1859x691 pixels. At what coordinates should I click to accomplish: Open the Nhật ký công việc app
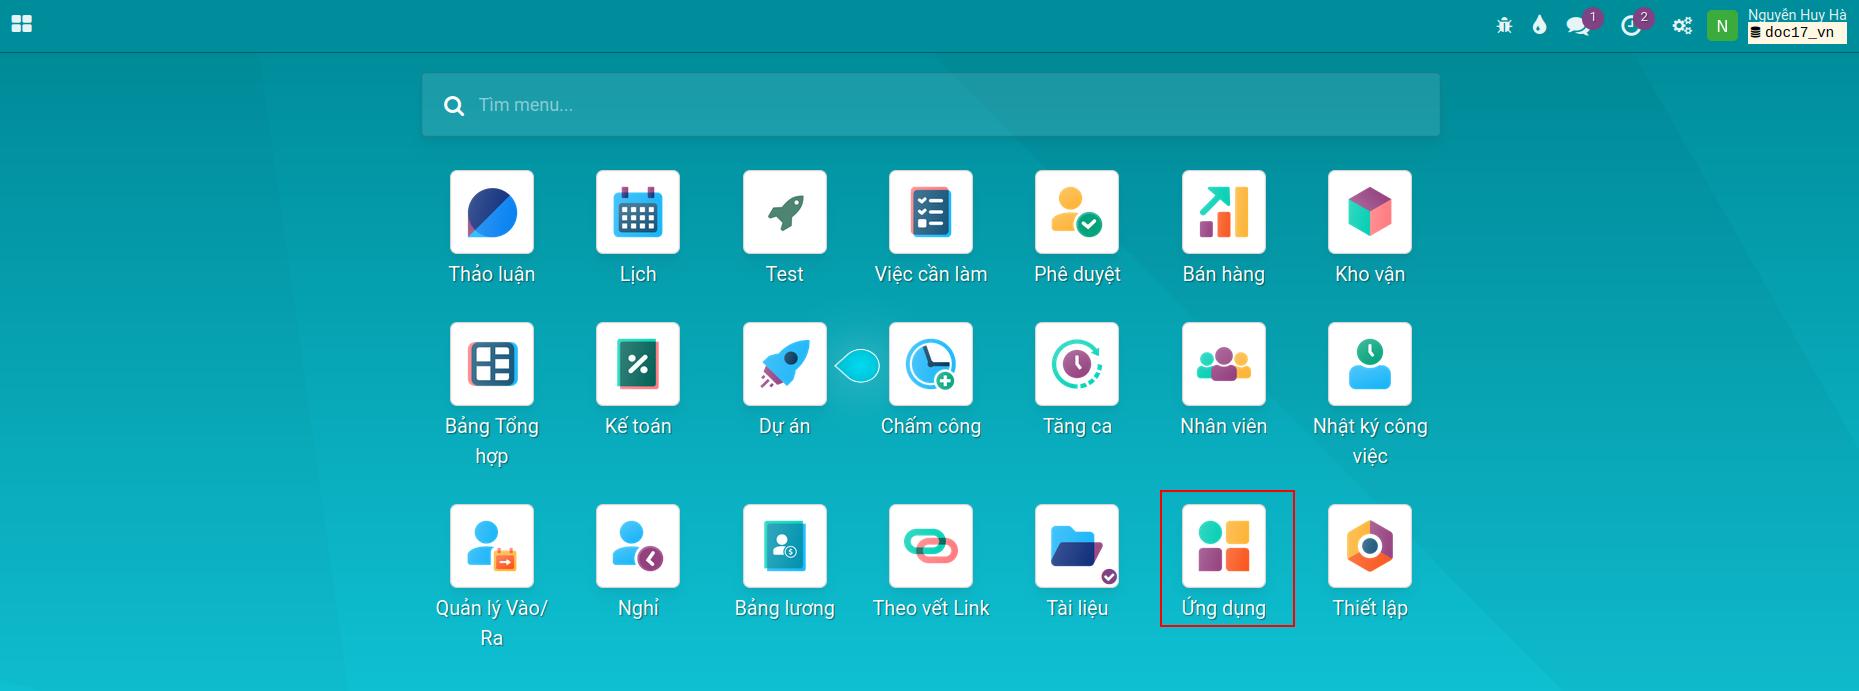tap(1370, 364)
